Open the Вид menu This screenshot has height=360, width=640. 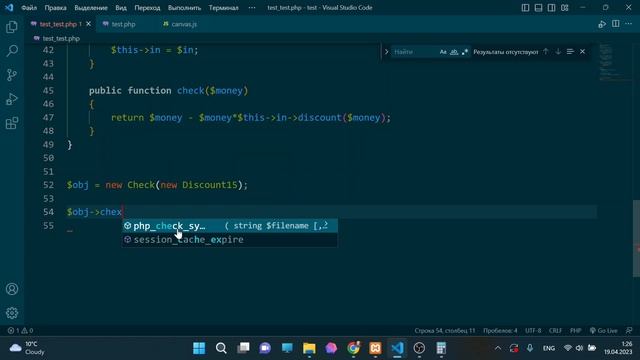pyautogui.click(x=121, y=7)
